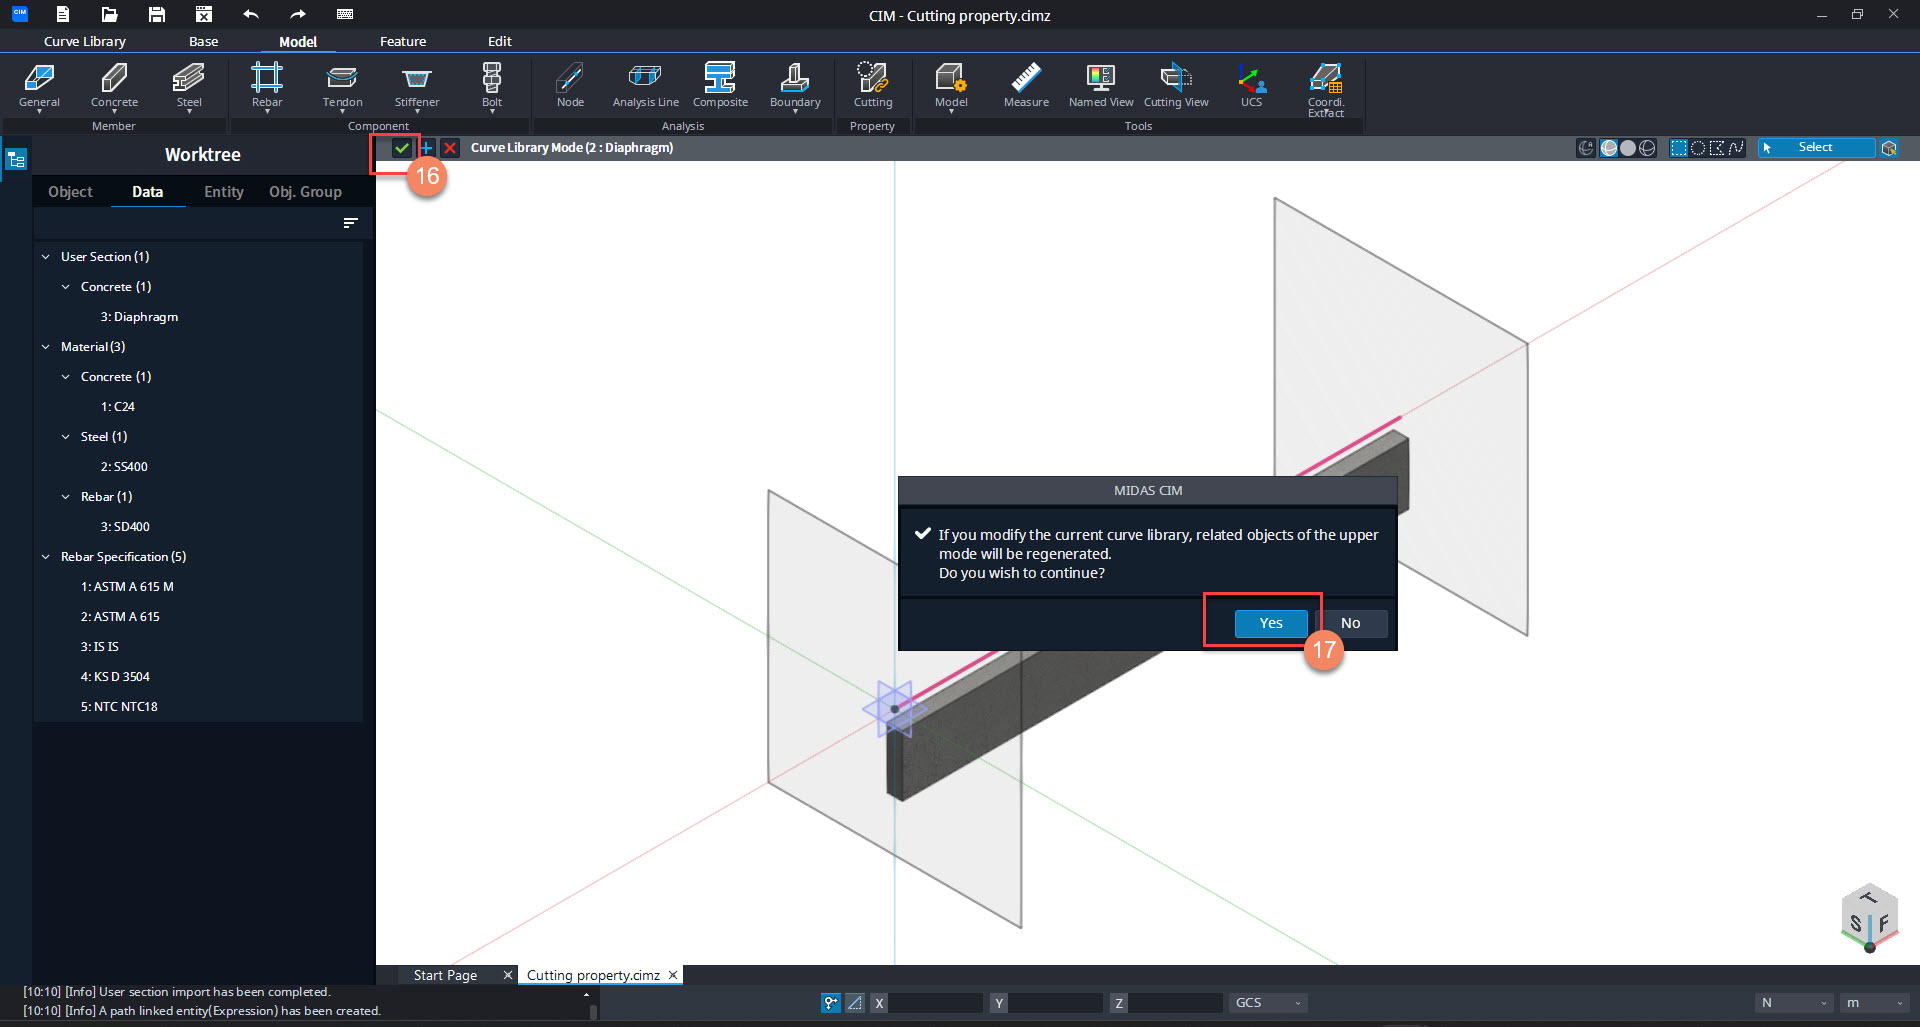Open the m length unit dropdown
Image resolution: width=1920 pixels, height=1027 pixels.
pyautogui.click(x=1875, y=1002)
